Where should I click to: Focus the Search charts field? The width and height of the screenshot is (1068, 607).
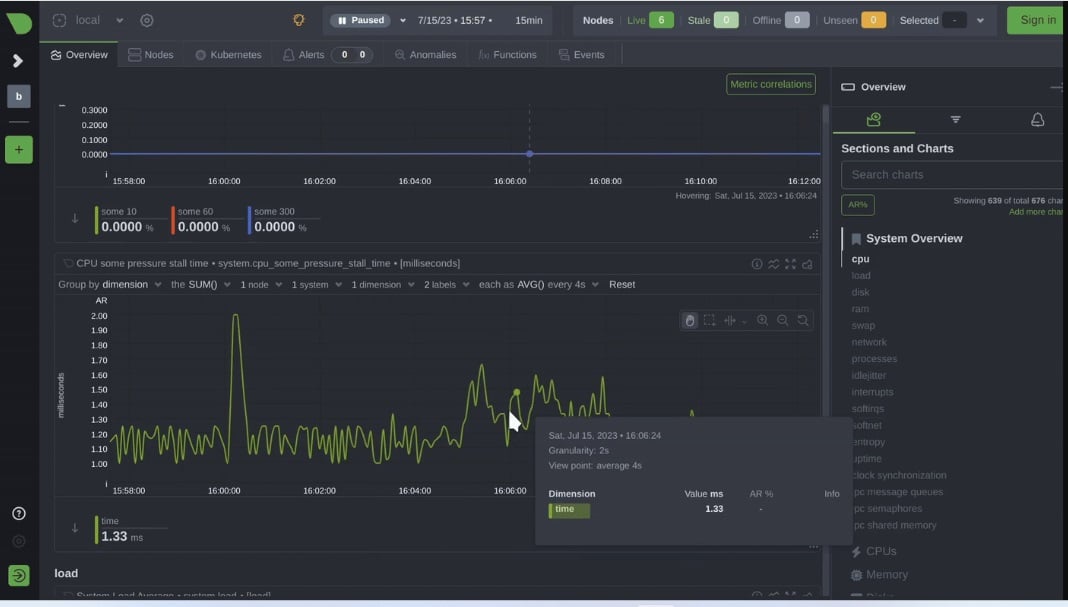954,175
